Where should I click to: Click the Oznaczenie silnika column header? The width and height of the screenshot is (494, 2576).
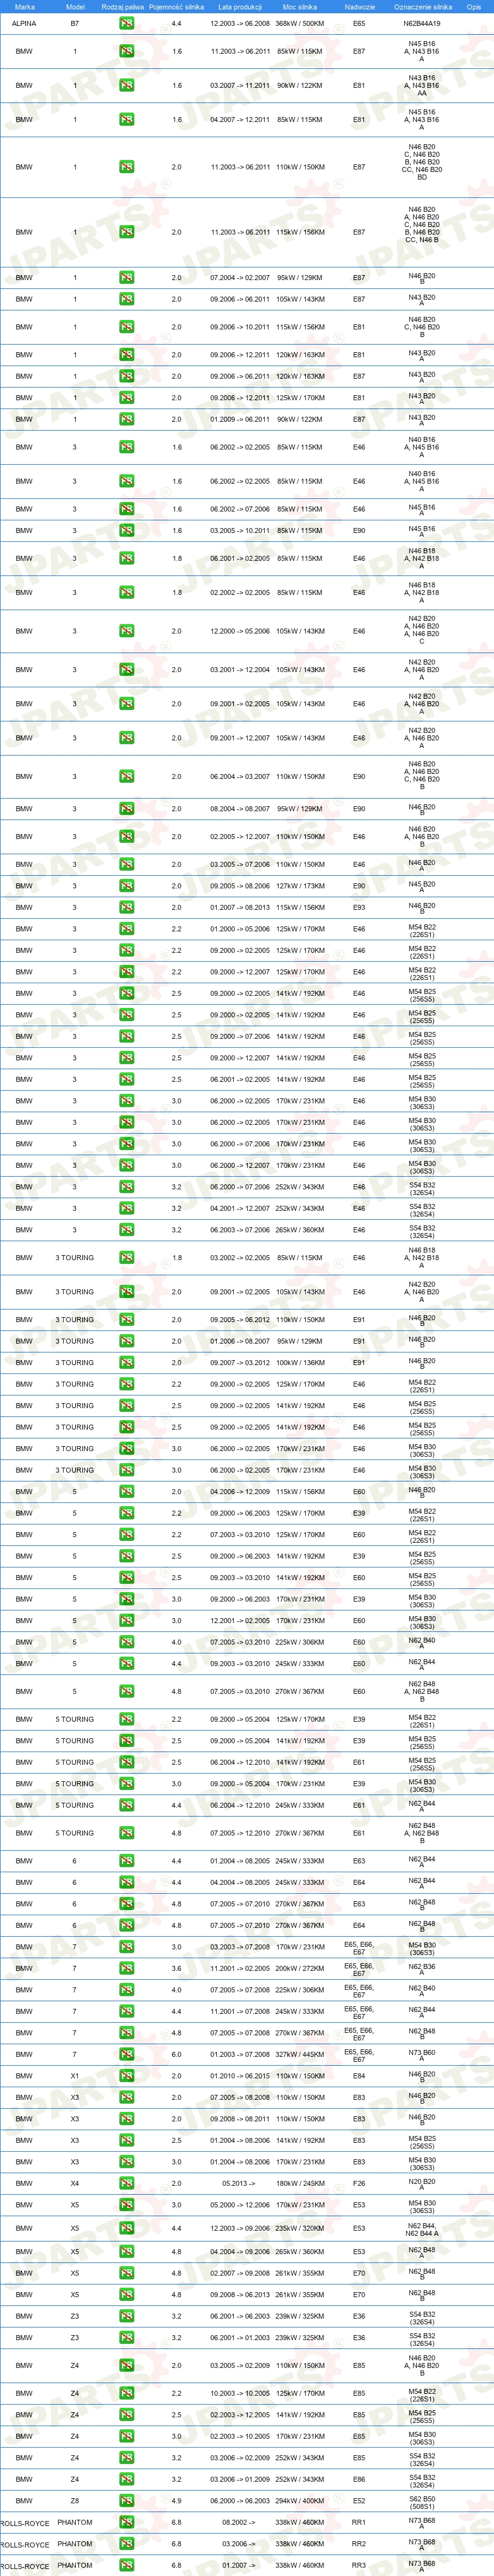click(x=422, y=6)
